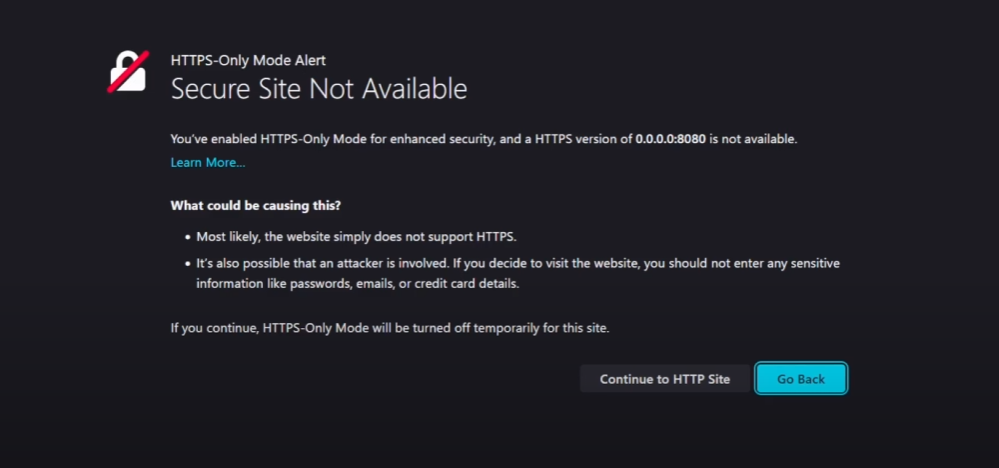This screenshot has width=999, height=468.
Task: Click the phrase is not available after the address
Action: [x=753, y=139]
